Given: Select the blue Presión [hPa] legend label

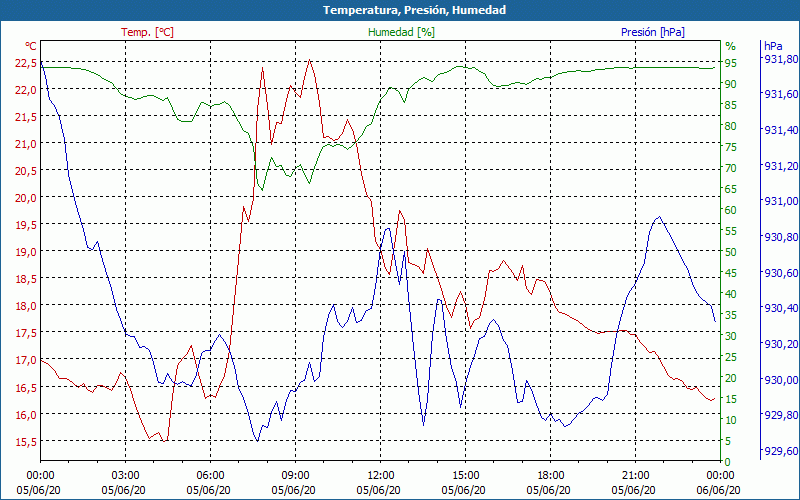Looking at the screenshot, I should [653, 32].
